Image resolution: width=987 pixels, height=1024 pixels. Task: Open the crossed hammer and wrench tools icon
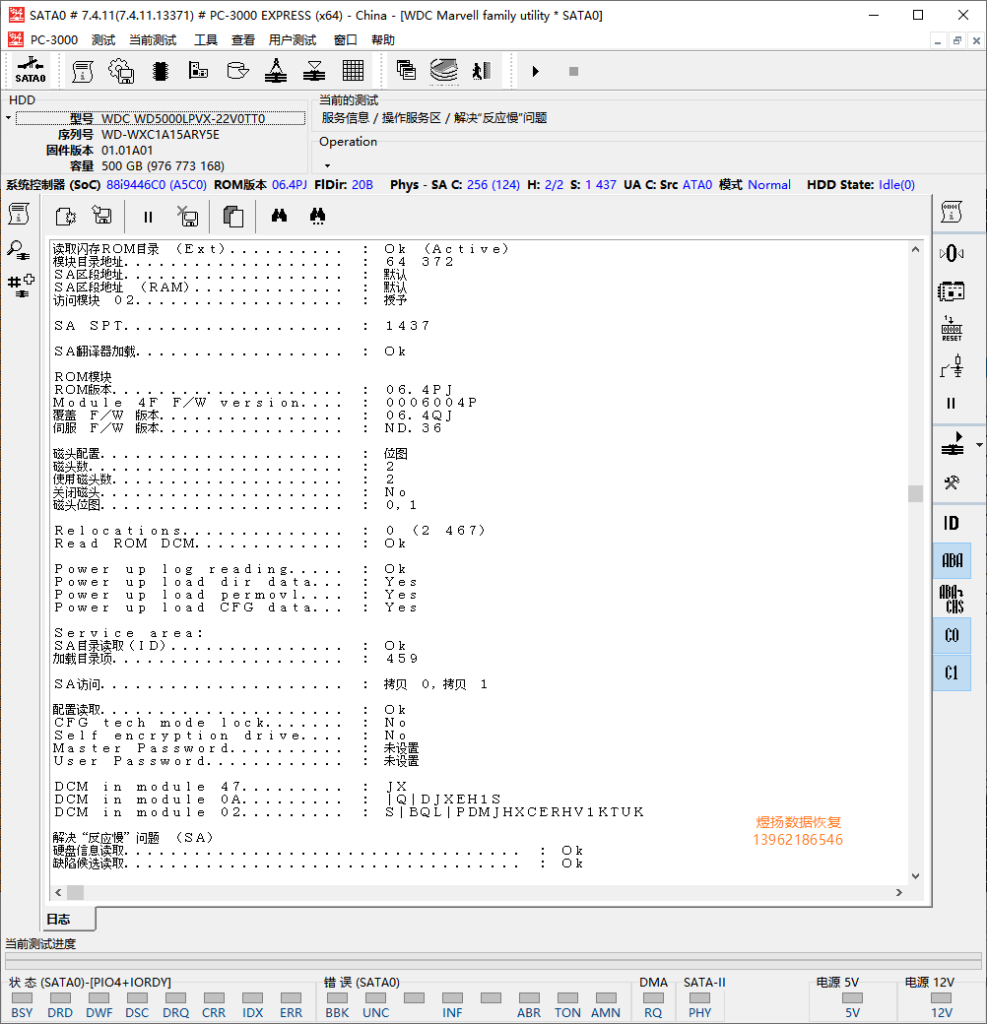tap(952, 483)
